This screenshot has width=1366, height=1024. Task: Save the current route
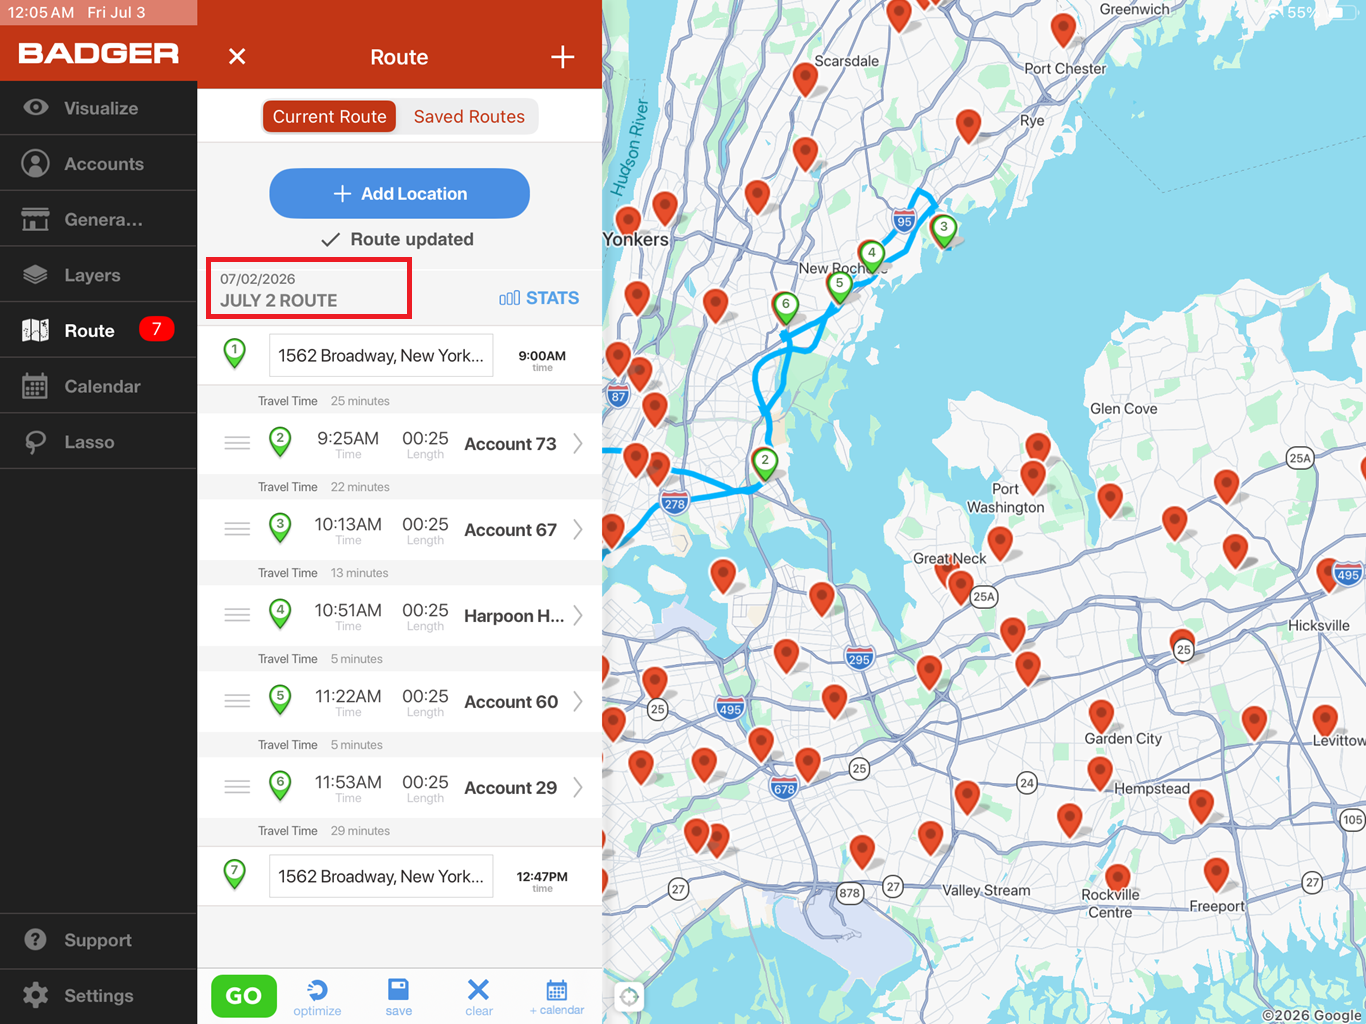(398, 997)
